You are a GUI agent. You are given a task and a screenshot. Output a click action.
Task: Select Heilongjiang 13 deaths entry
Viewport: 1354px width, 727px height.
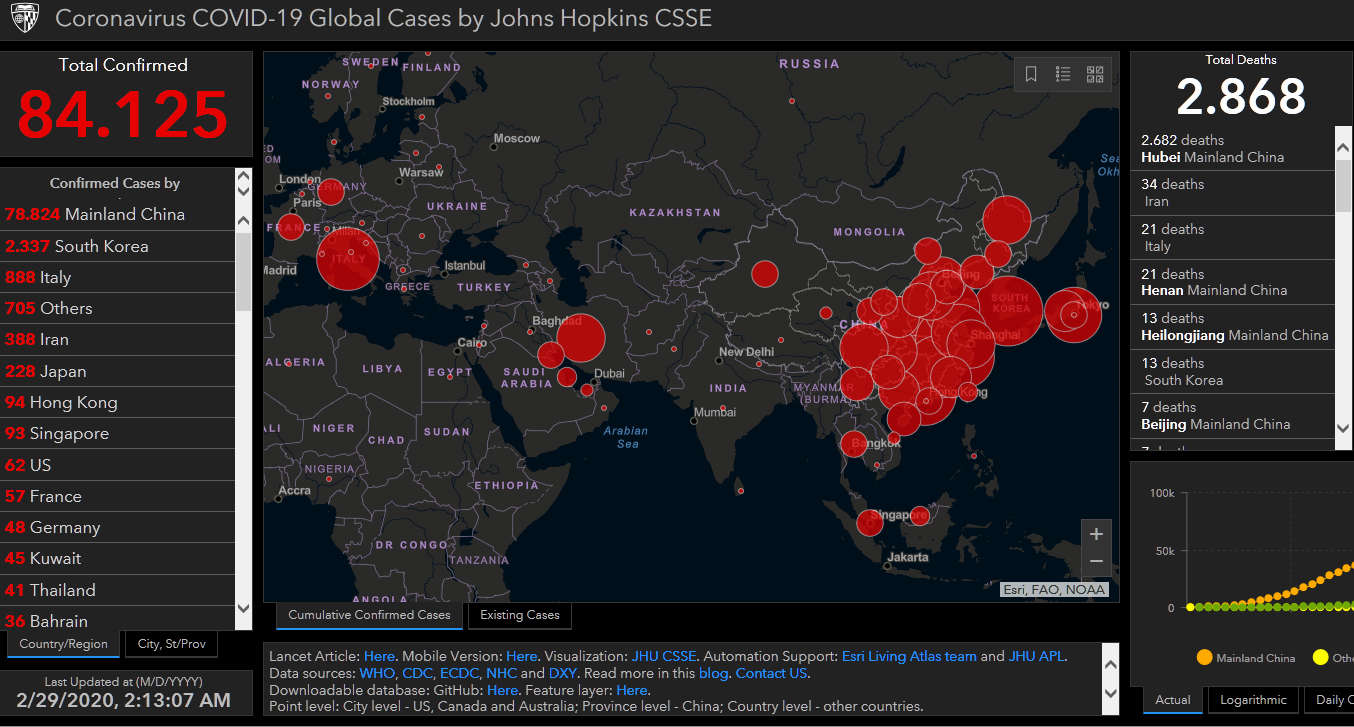(1232, 327)
